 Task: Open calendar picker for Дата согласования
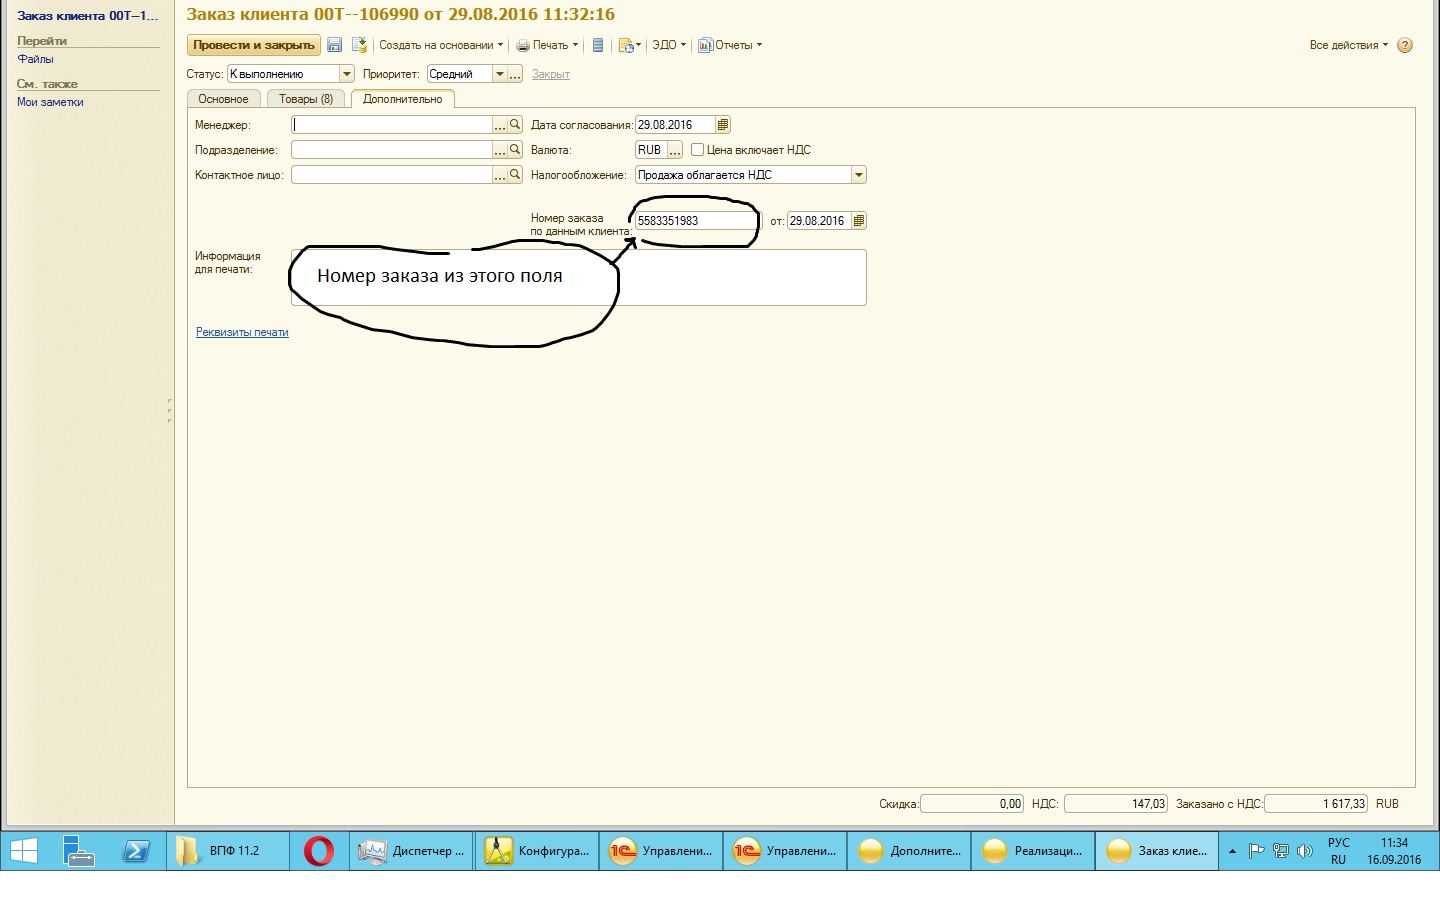(723, 125)
